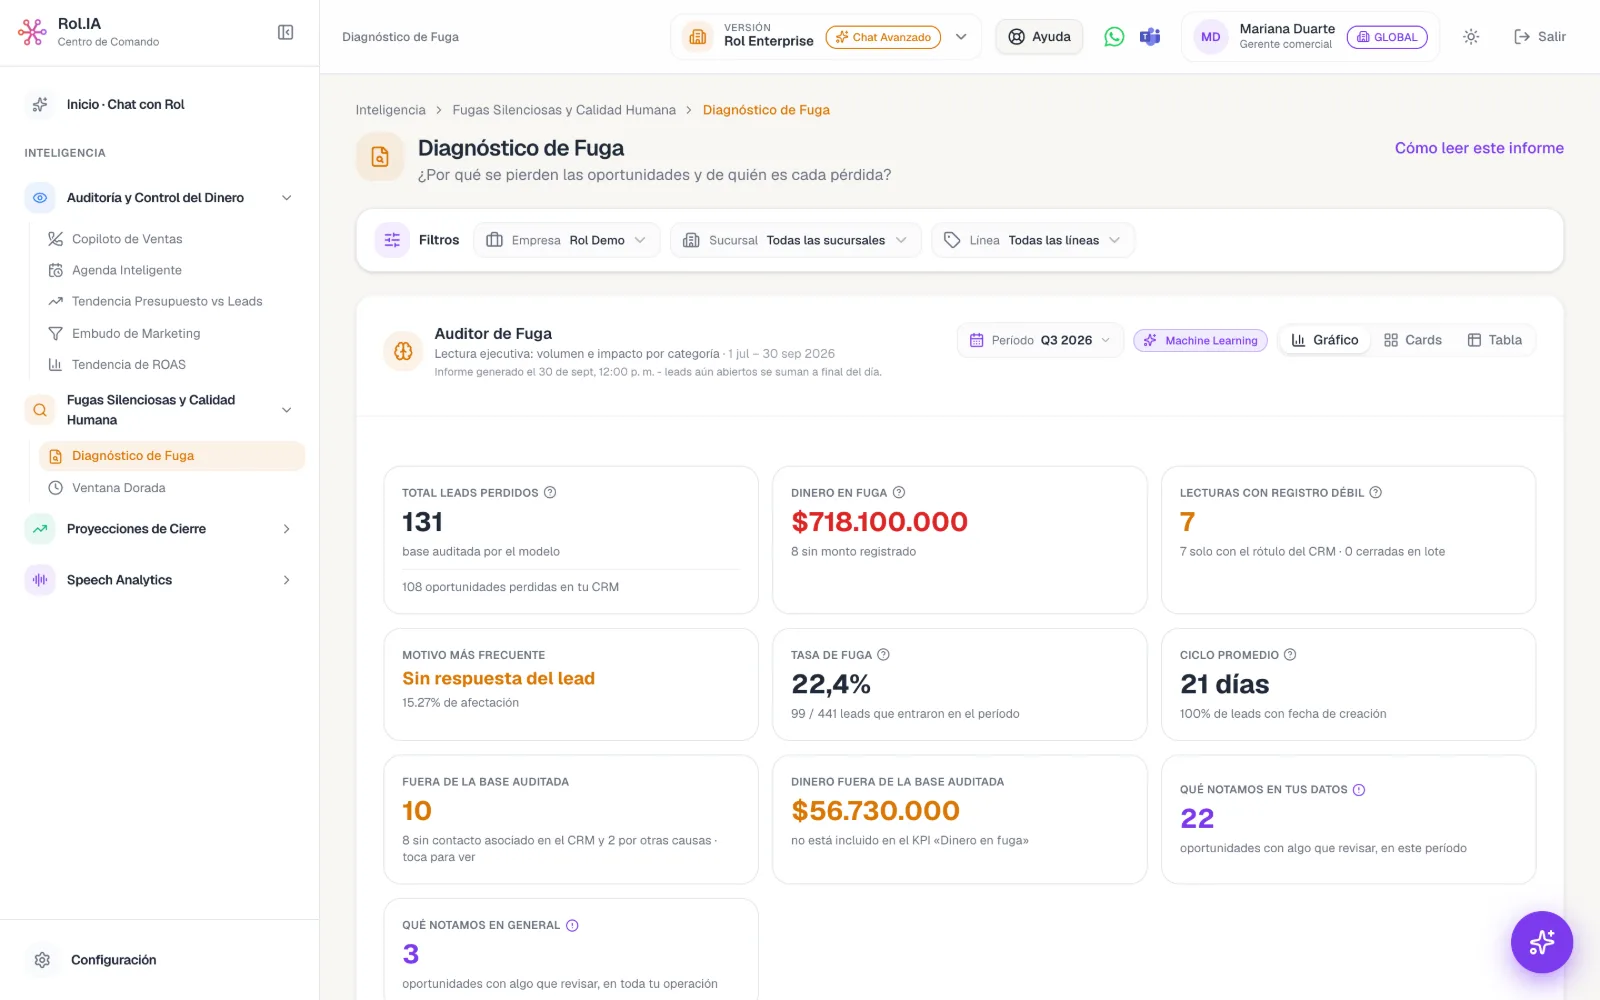
Task: Click Inteligencia breadcrumb
Action: coord(390,110)
